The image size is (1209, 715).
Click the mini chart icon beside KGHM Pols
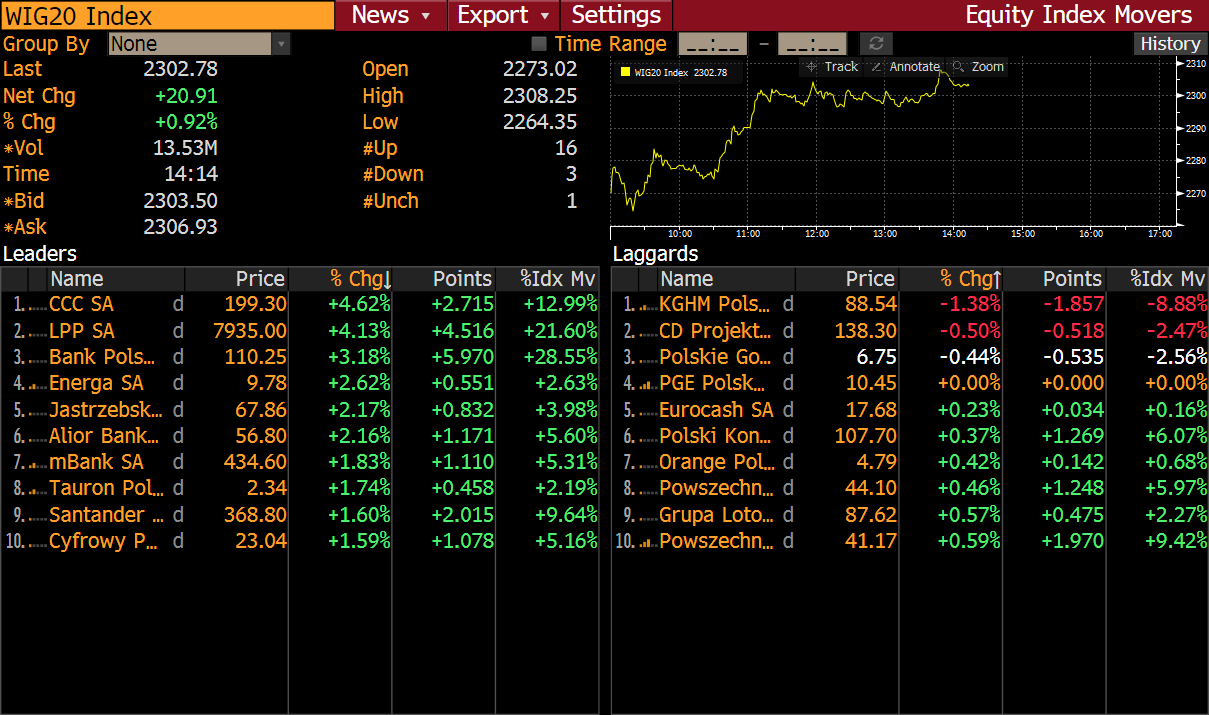648,305
